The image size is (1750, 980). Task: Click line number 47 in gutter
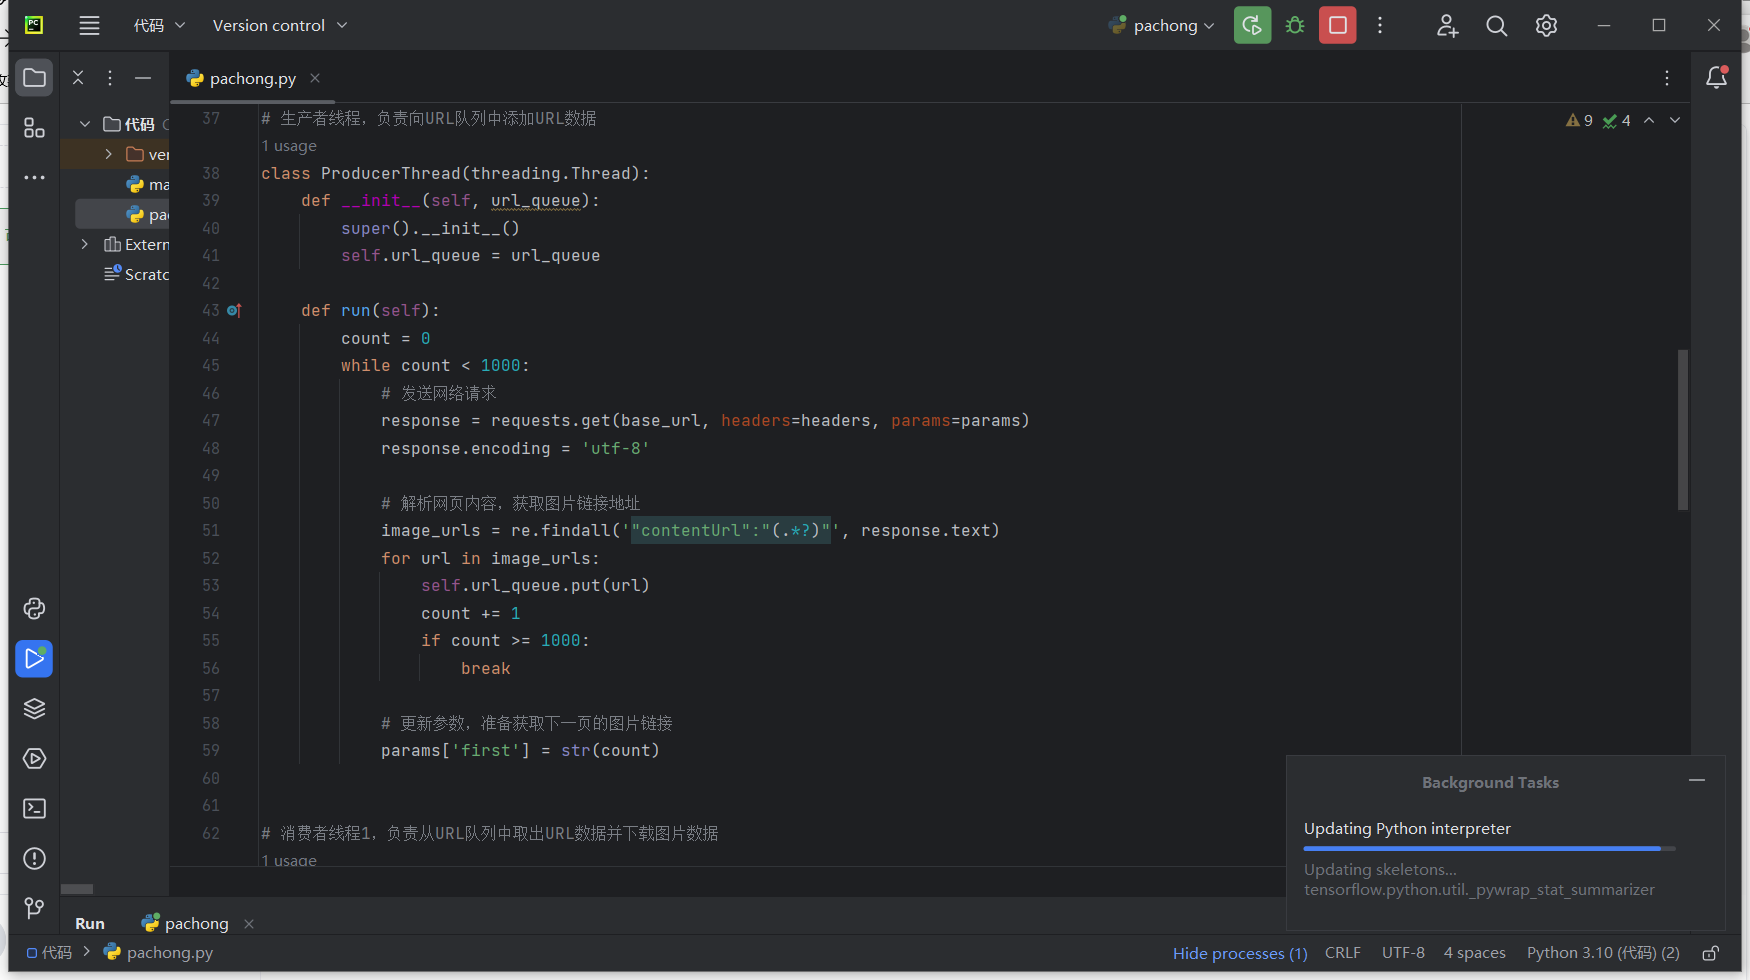[211, 421]
